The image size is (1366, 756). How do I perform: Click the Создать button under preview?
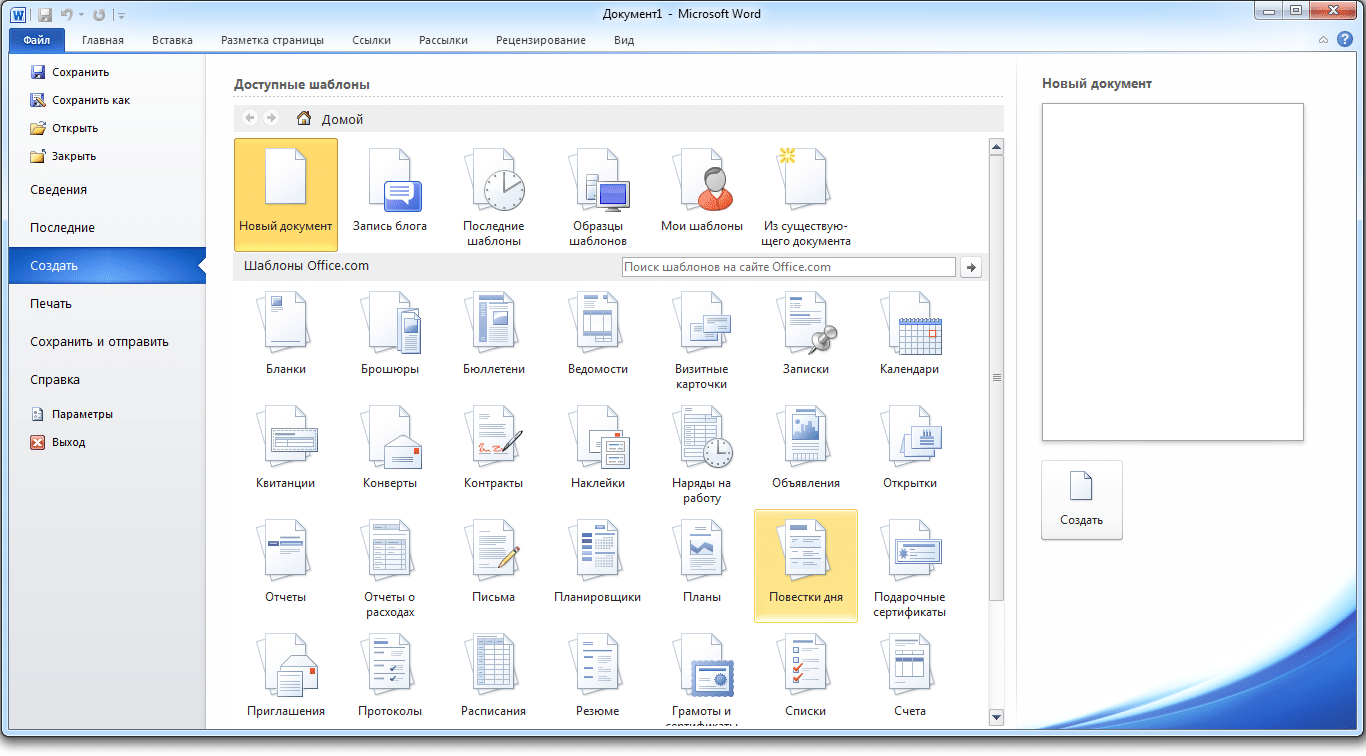1082,500
